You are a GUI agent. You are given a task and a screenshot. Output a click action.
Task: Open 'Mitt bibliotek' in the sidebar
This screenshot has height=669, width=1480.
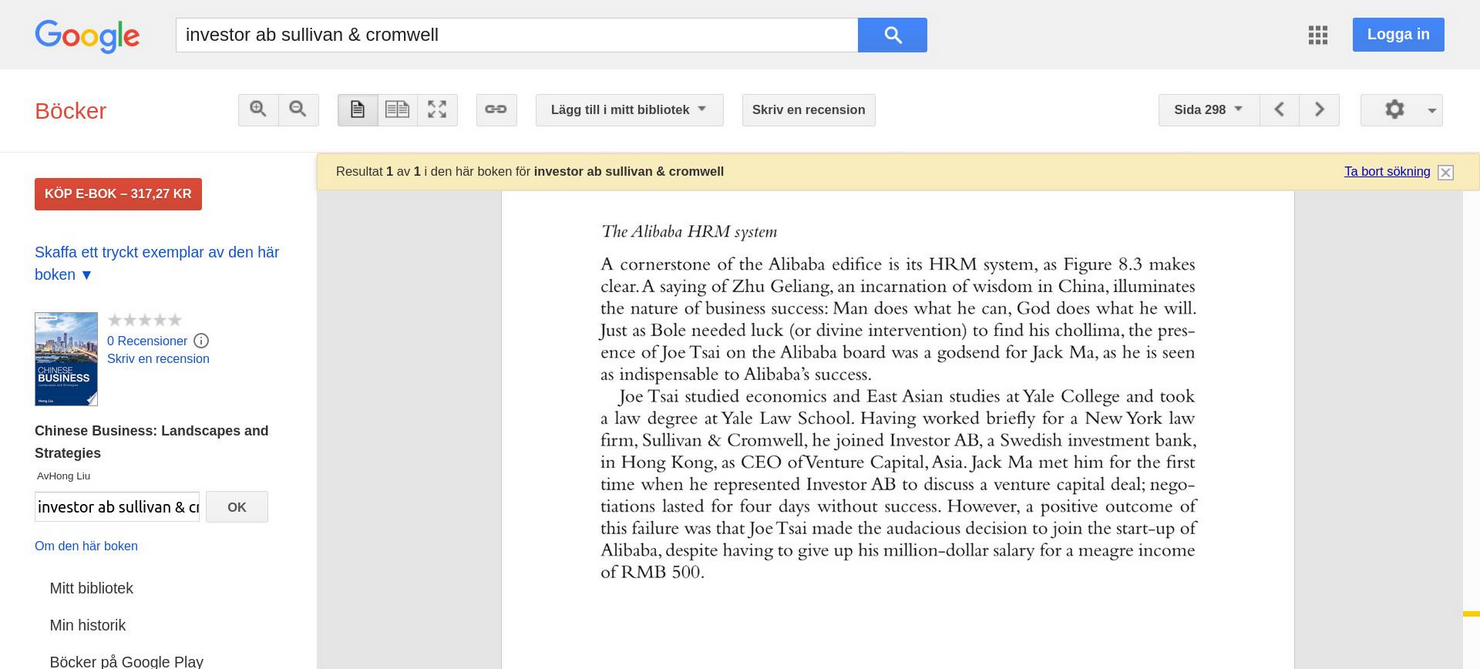coord(91,589)
